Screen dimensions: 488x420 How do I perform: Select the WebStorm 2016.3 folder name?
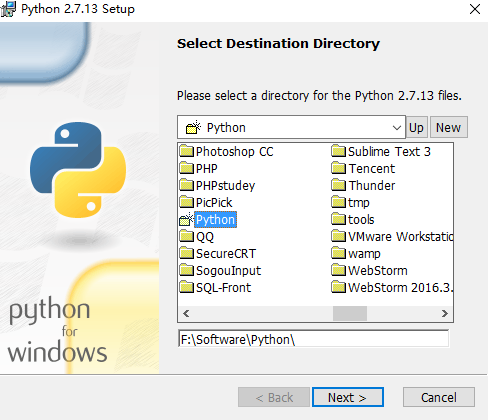coord(401,288)
